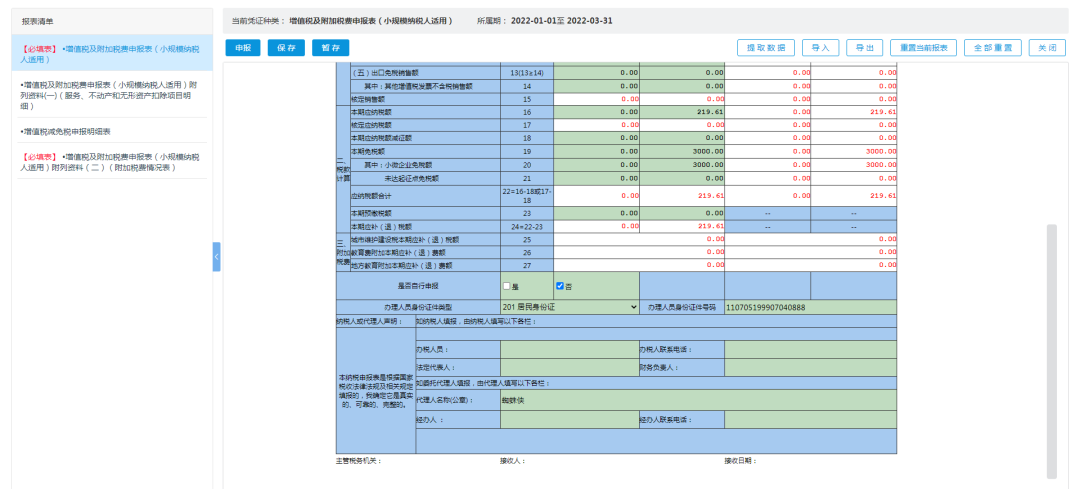Click the 重置当前报表 button
The image size is (1080, 489).
[x=924, y=48]
